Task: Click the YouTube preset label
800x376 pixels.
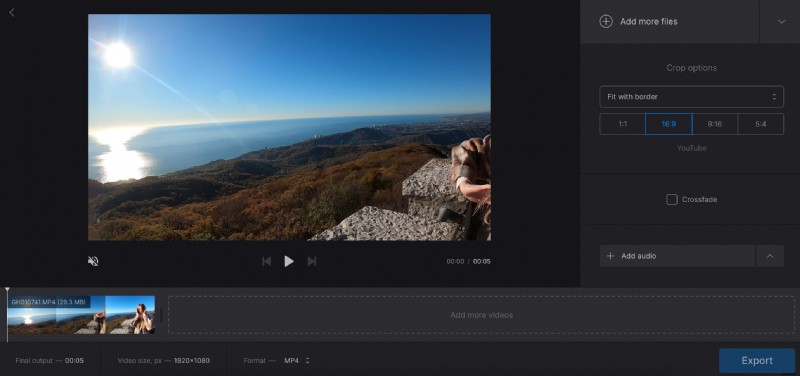Action: click(x=691, y=148)
